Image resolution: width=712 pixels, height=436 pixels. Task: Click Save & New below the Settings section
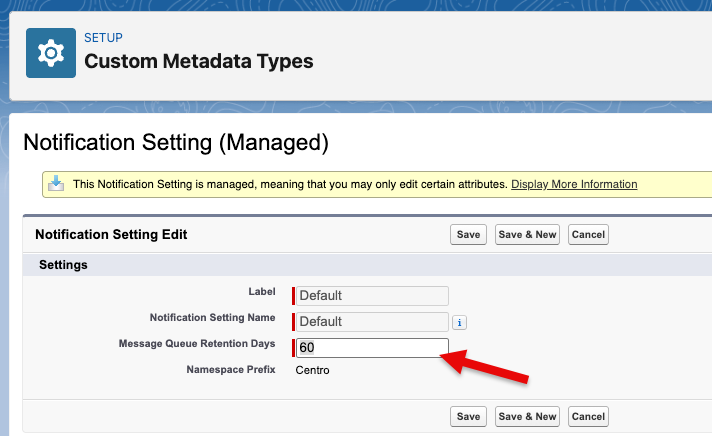[x=527, y=416]
